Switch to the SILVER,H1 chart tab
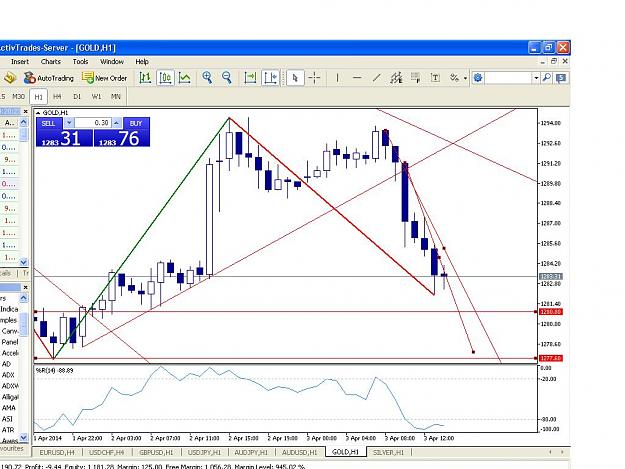Screen dimensions: 625x469 click(x=388, y=452)
